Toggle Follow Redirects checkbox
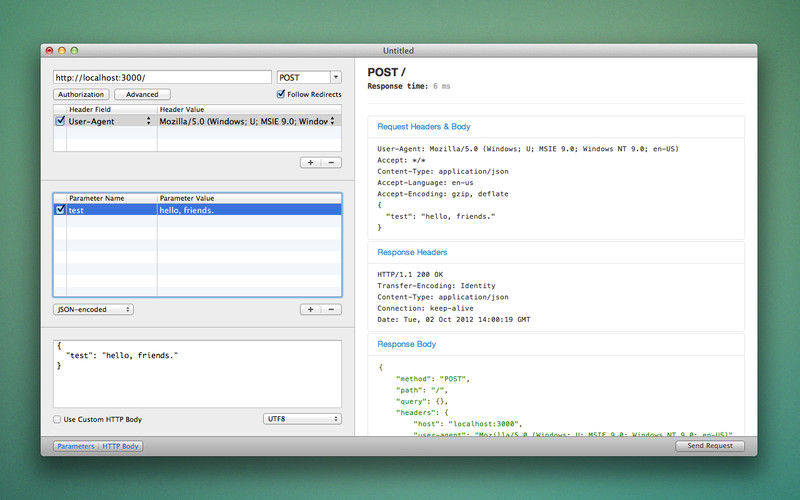This screenshot has height=500, width=800. [281, 94]
